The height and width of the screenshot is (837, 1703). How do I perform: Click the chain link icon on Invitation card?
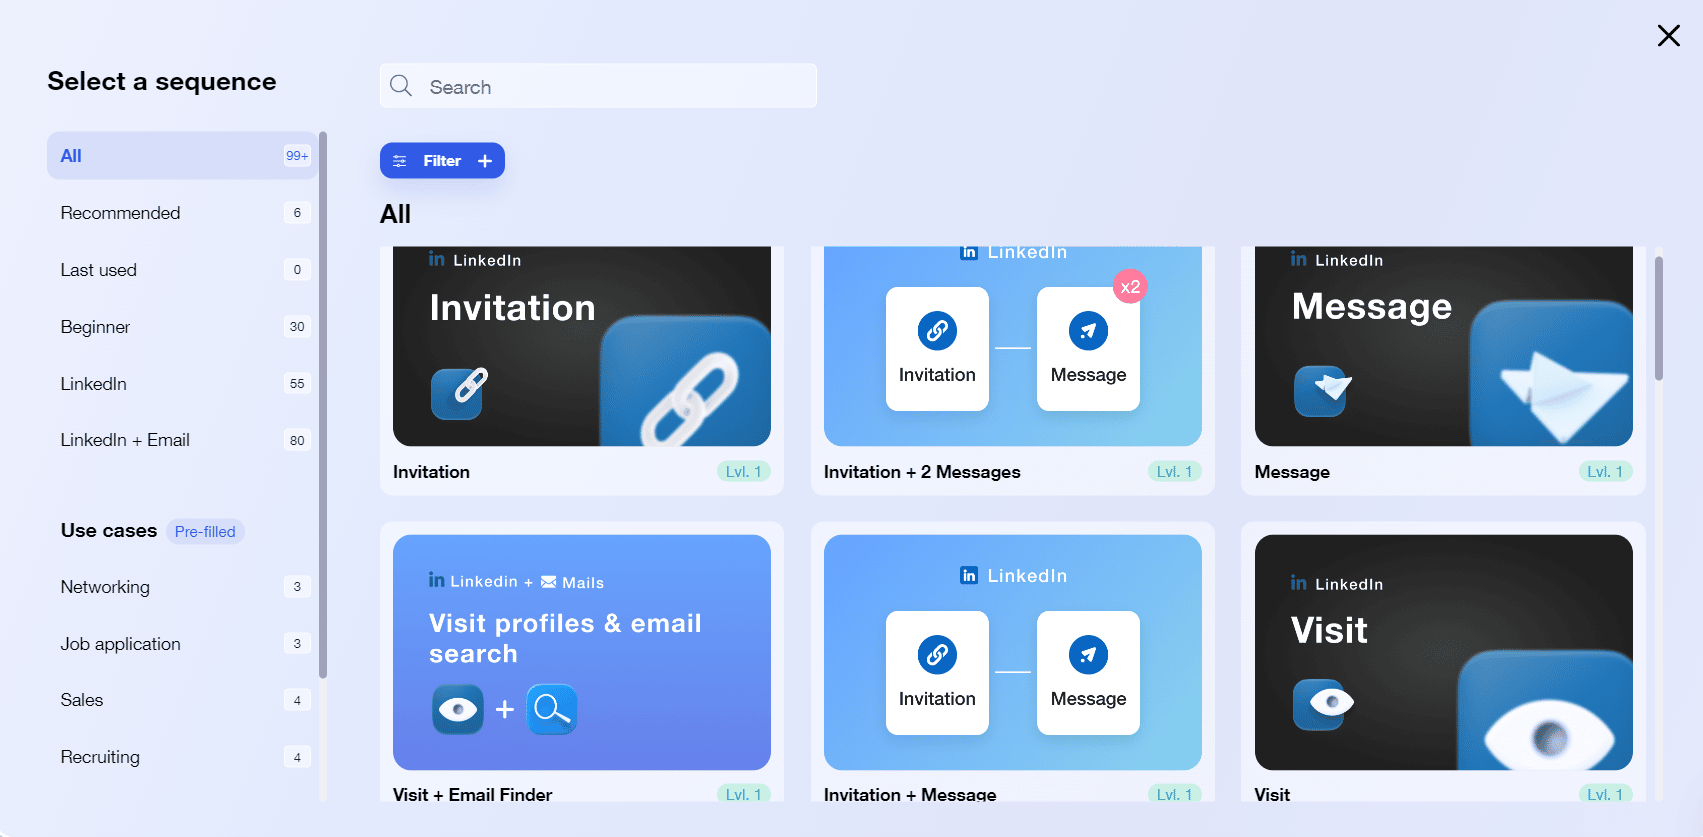tap(457, 392)
